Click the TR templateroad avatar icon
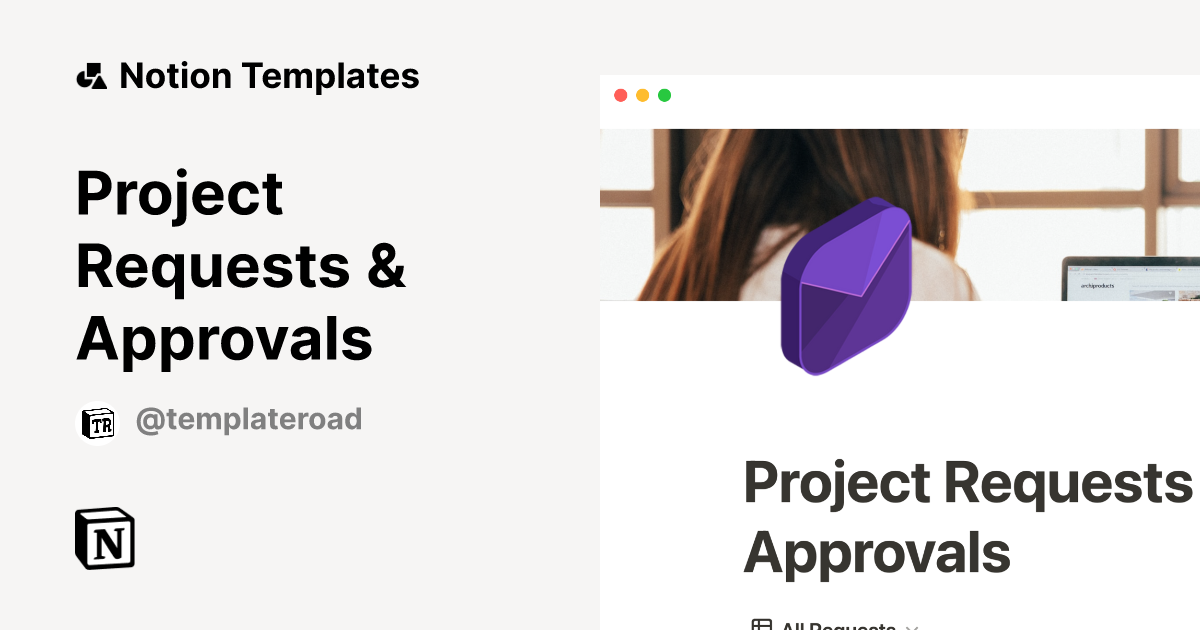The width and height of the screenshot is (1200, 630). [98, 420]
